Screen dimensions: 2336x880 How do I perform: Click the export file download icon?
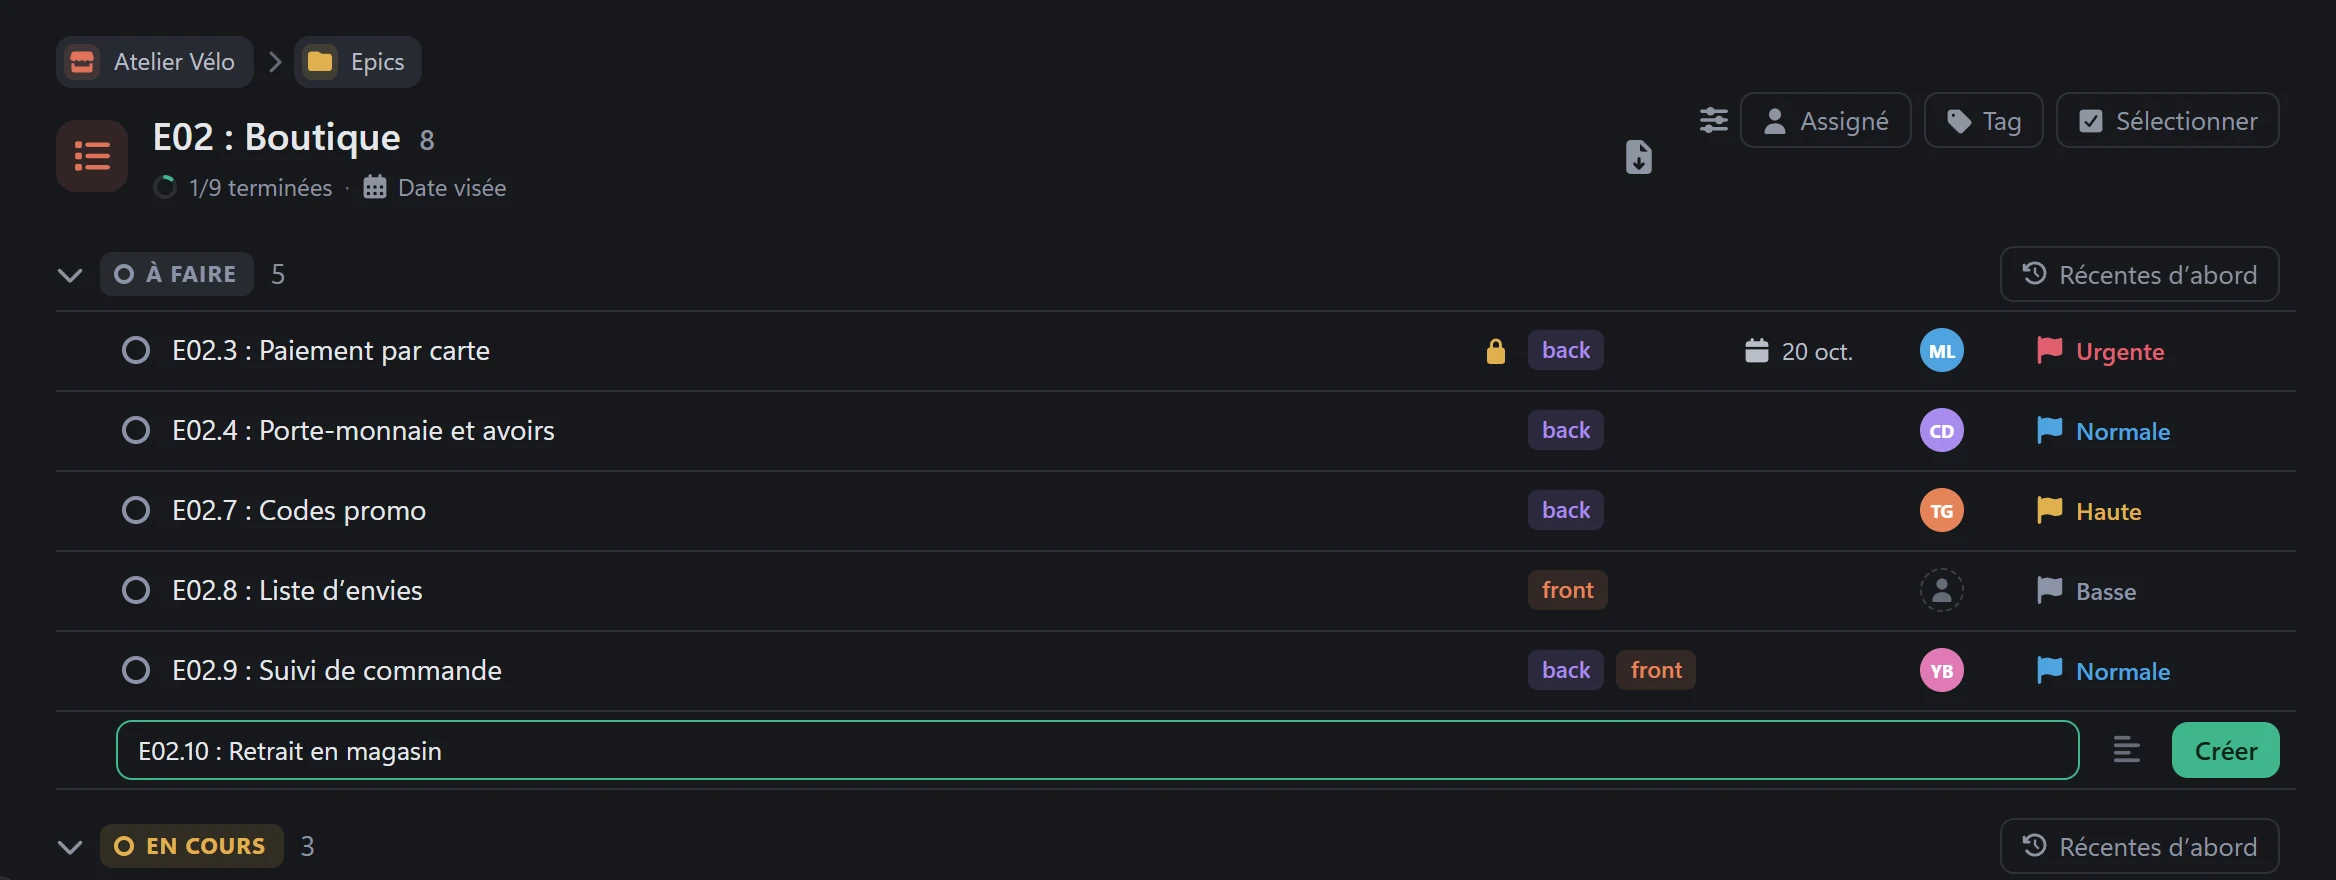click(1638, 157)
